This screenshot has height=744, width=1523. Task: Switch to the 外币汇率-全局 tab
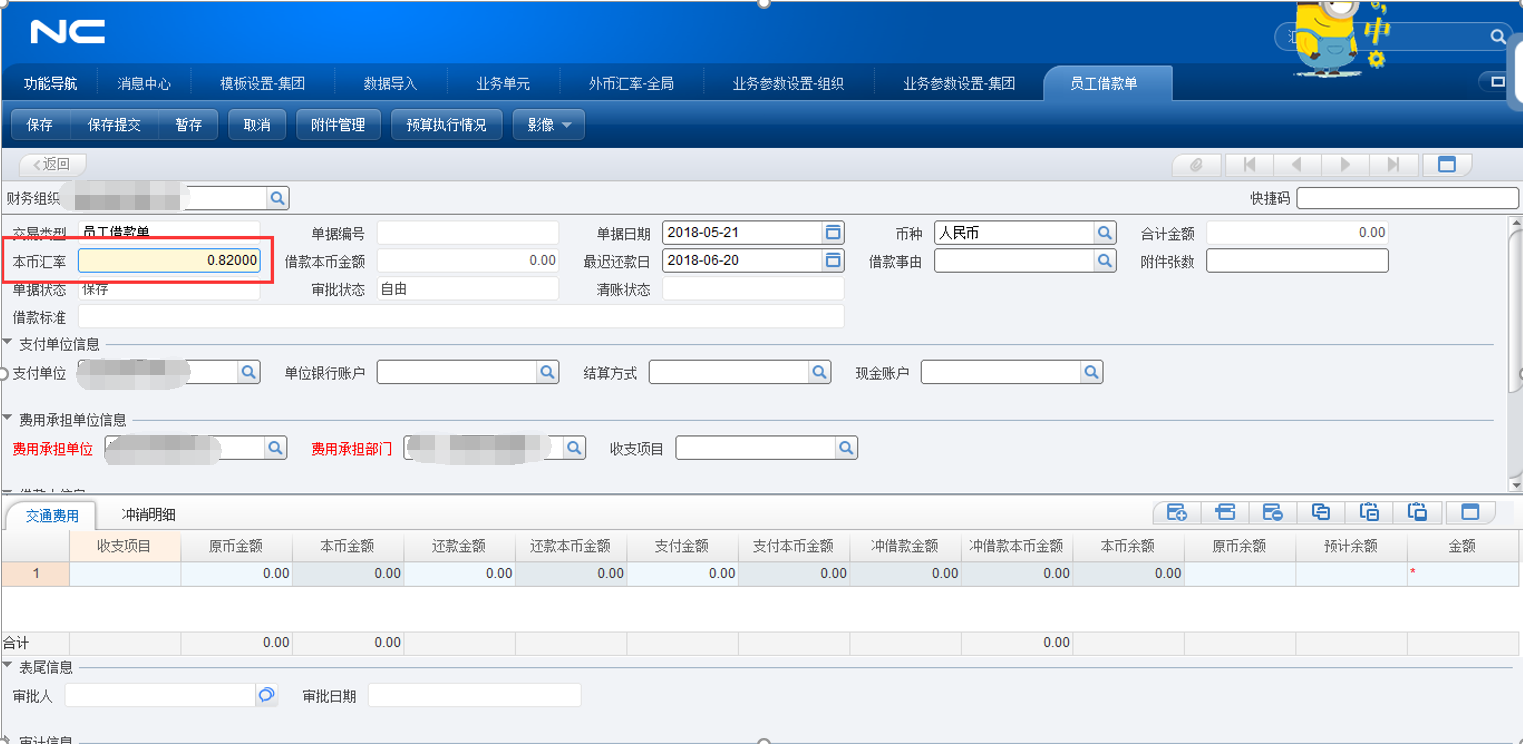click(x=631, y=84)
